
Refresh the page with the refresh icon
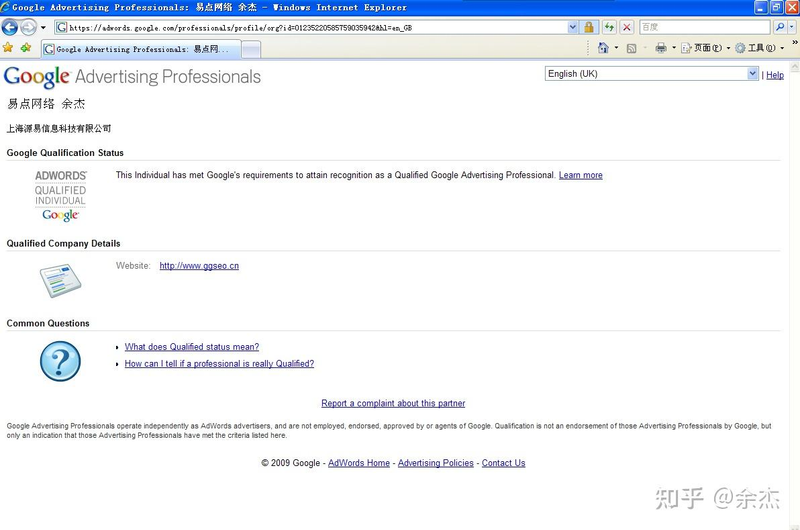coord(609,28)
